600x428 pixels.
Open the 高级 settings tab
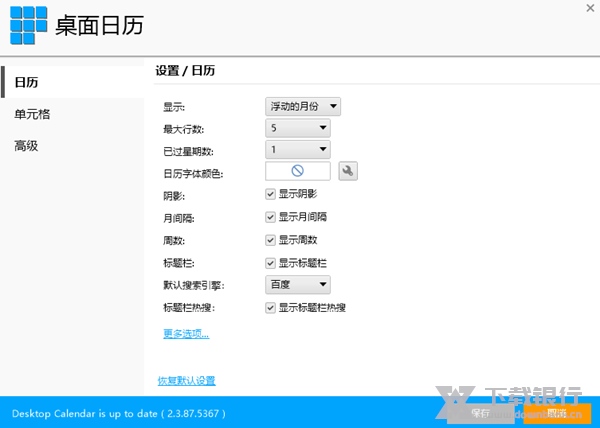point(27,146)
